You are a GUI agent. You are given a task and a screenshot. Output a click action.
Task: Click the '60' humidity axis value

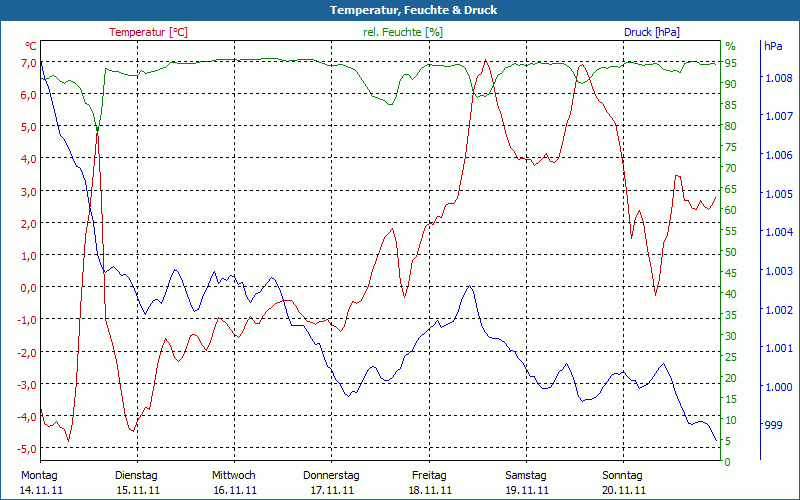[730, 210]
